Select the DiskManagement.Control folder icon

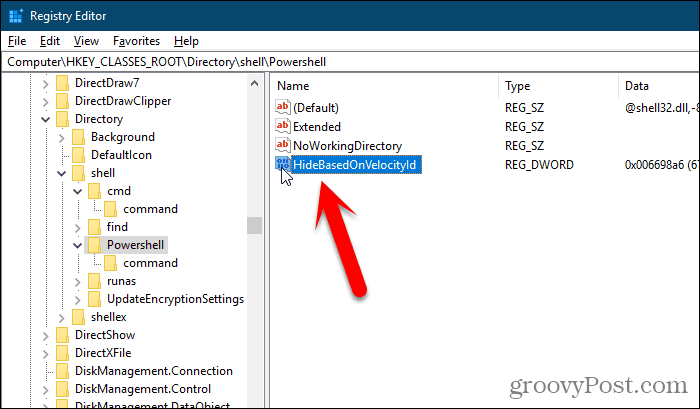[x=62, y=389]
